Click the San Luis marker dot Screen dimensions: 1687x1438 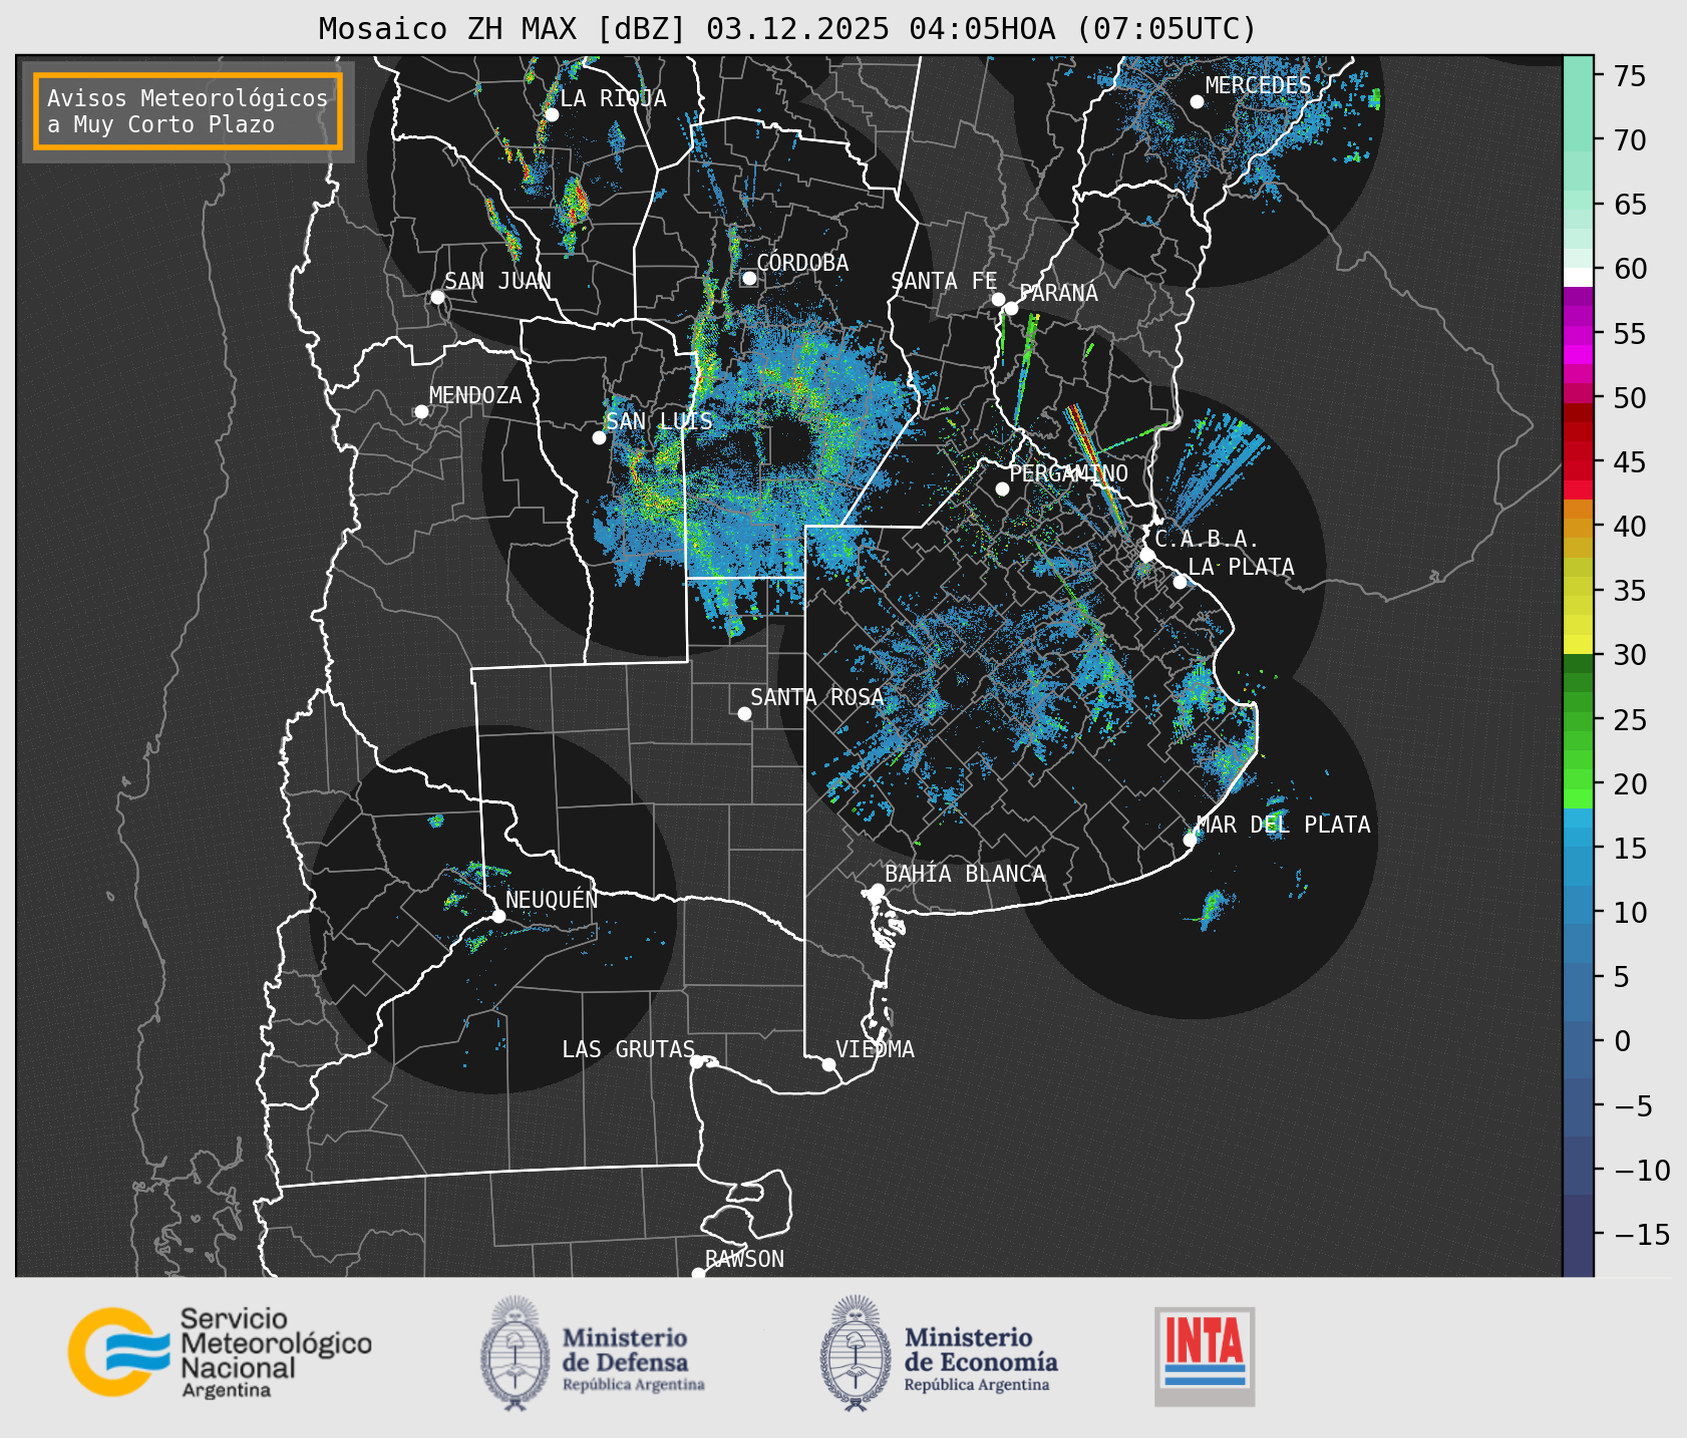click(x=599, y=438)
